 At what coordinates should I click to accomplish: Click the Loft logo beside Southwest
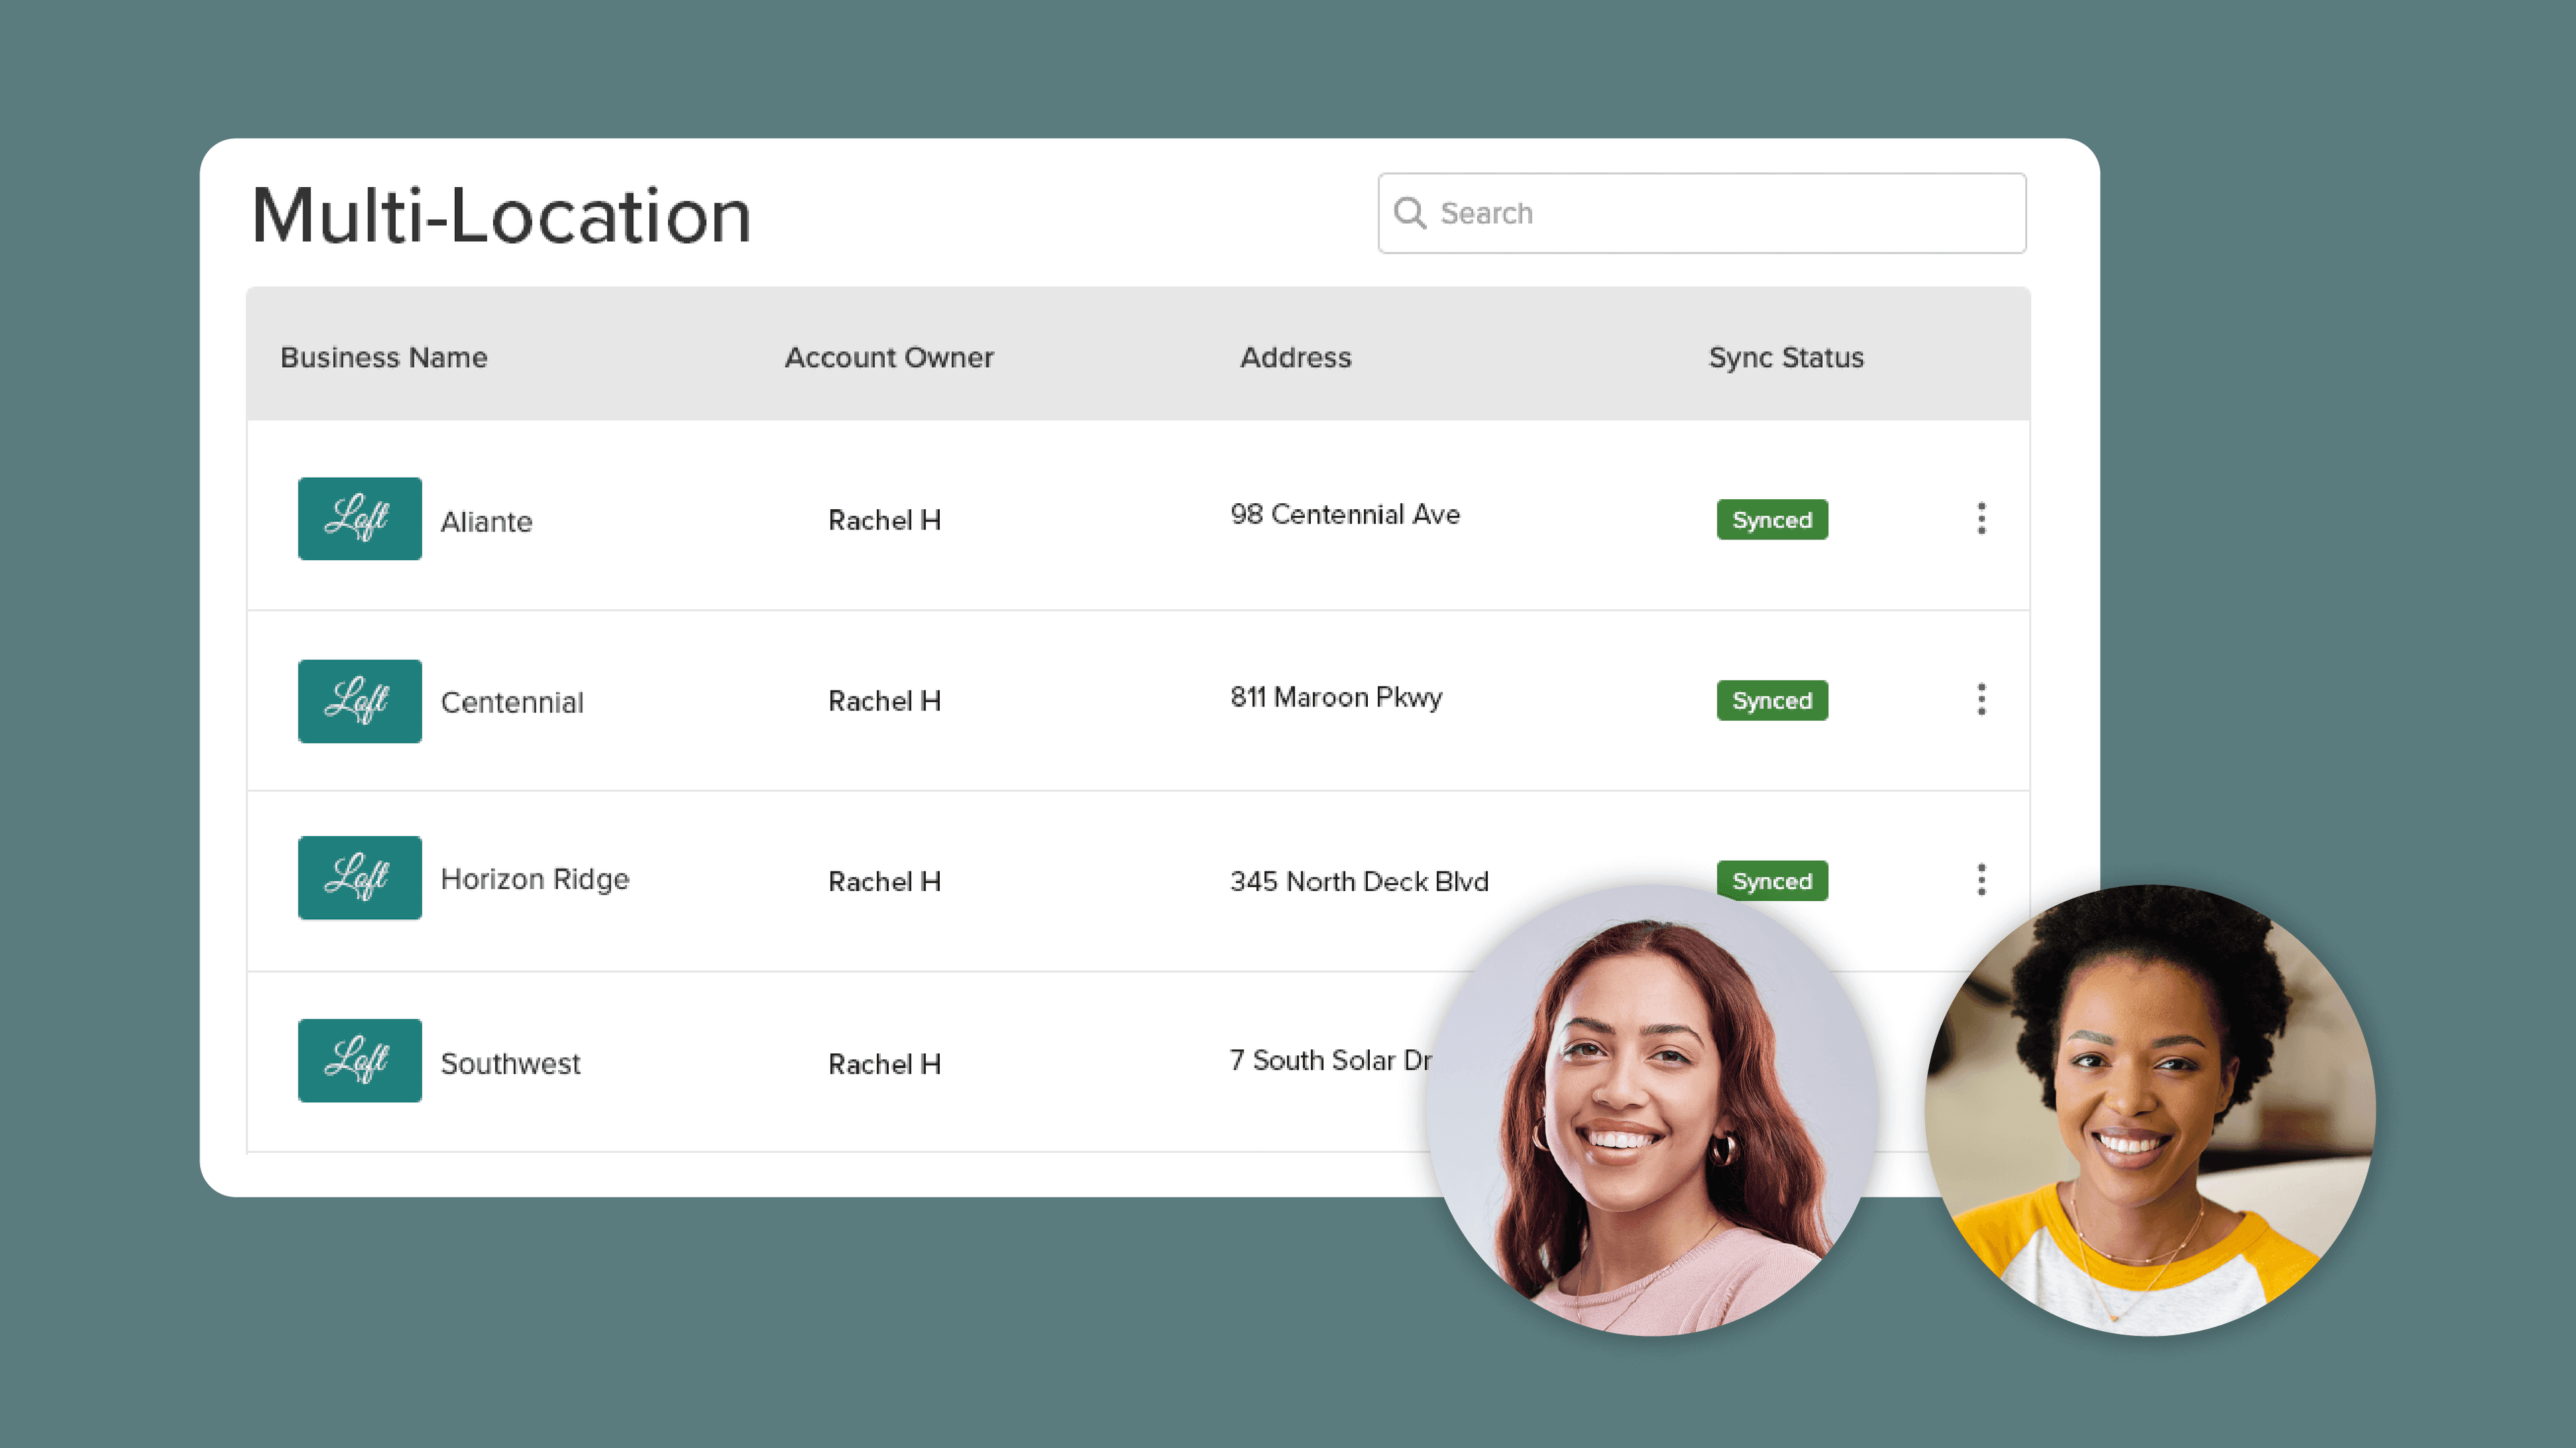(x=359, y=1060)
